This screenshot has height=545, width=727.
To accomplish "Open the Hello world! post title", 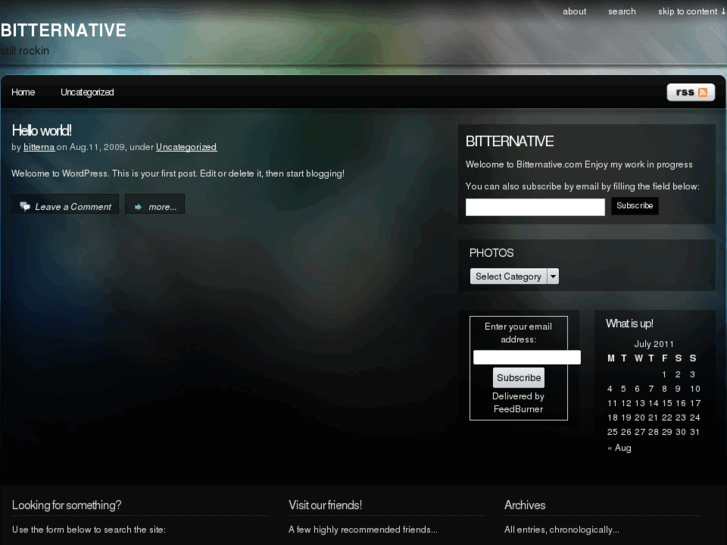I will 42,130.
